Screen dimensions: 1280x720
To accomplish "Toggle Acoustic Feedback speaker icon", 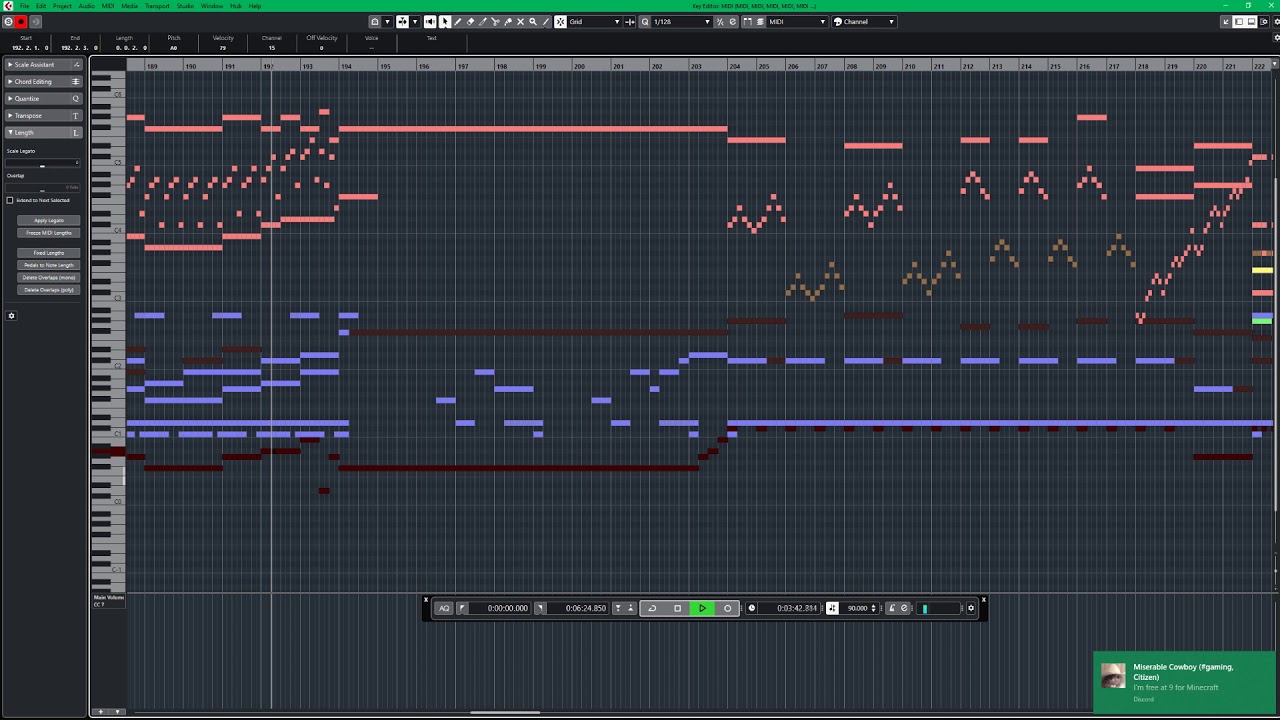I will (430, 21).
